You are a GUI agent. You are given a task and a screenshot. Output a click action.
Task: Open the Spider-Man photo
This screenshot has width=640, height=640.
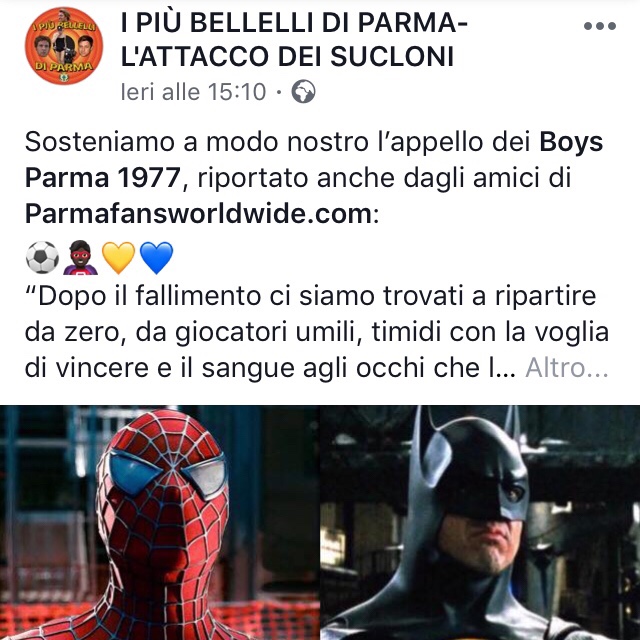(160, 522)
